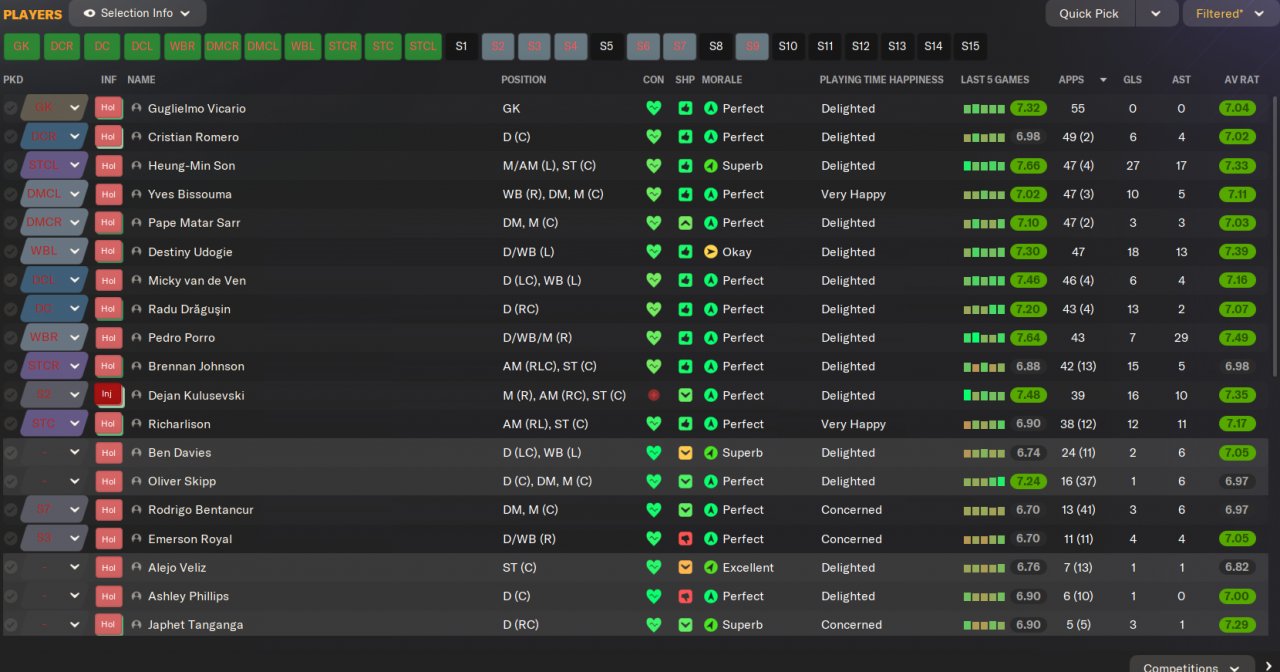Click Kulusevski's green match sharpness icon
The height and width of the screenshot is (672, 1280).
[x=685, y=395]
